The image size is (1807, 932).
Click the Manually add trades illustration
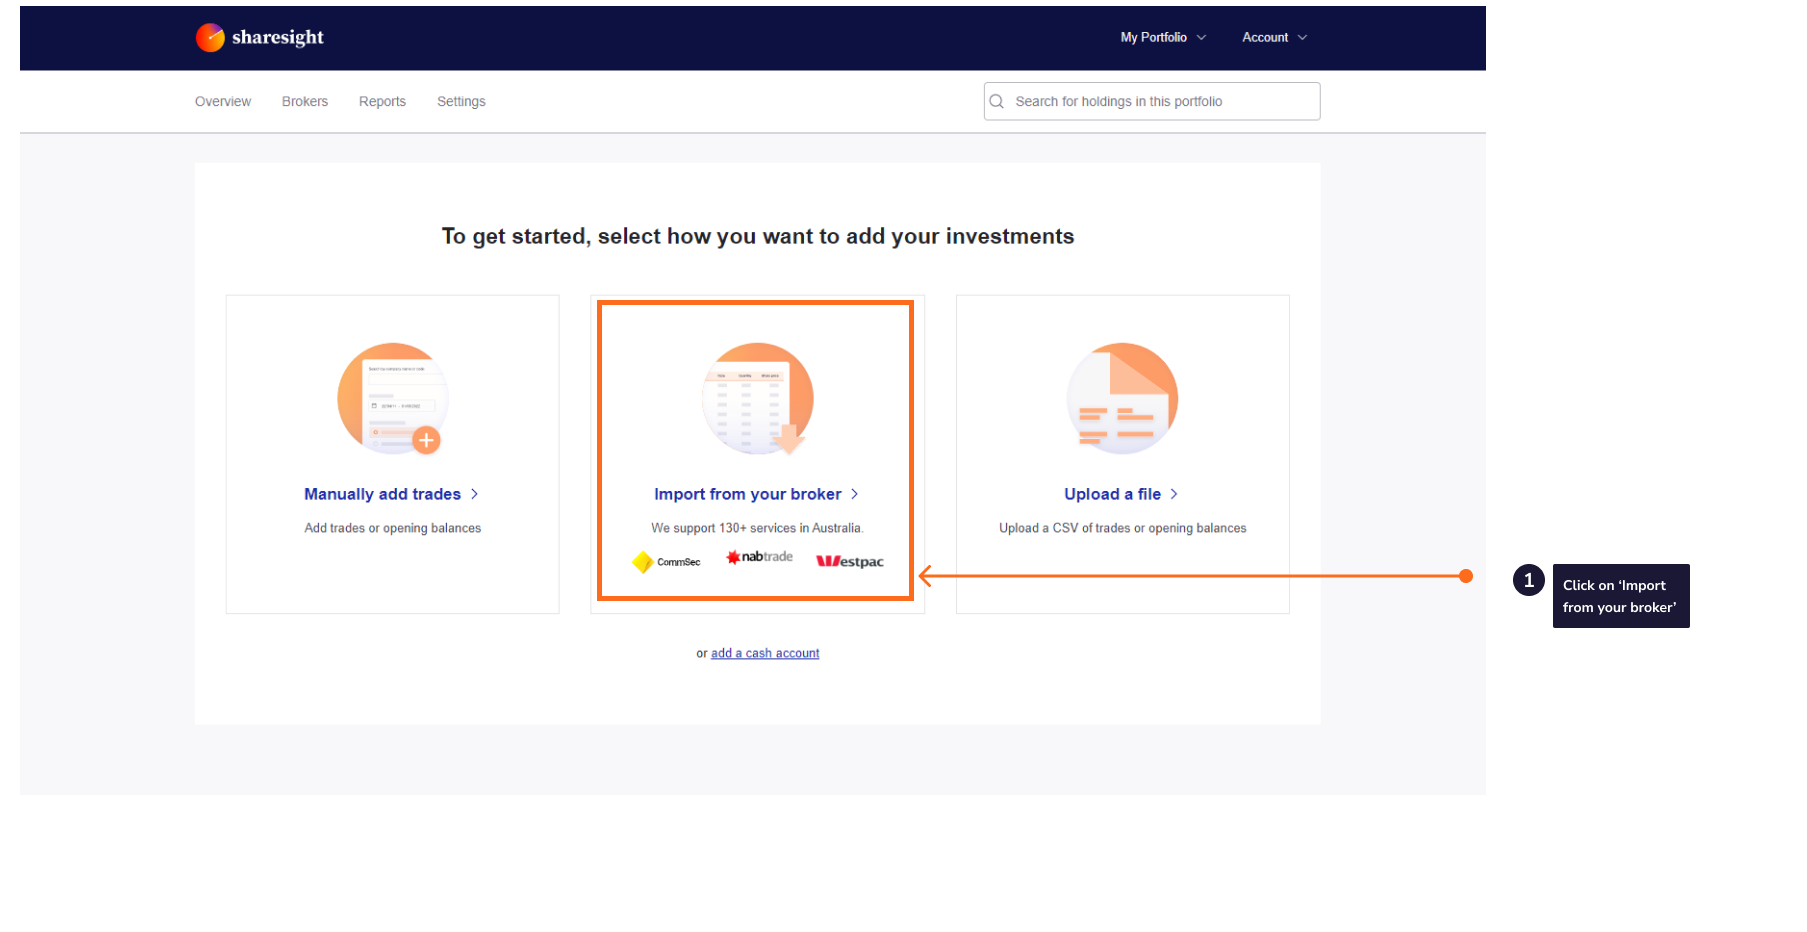pyautogui.click(x=393, y=399)
